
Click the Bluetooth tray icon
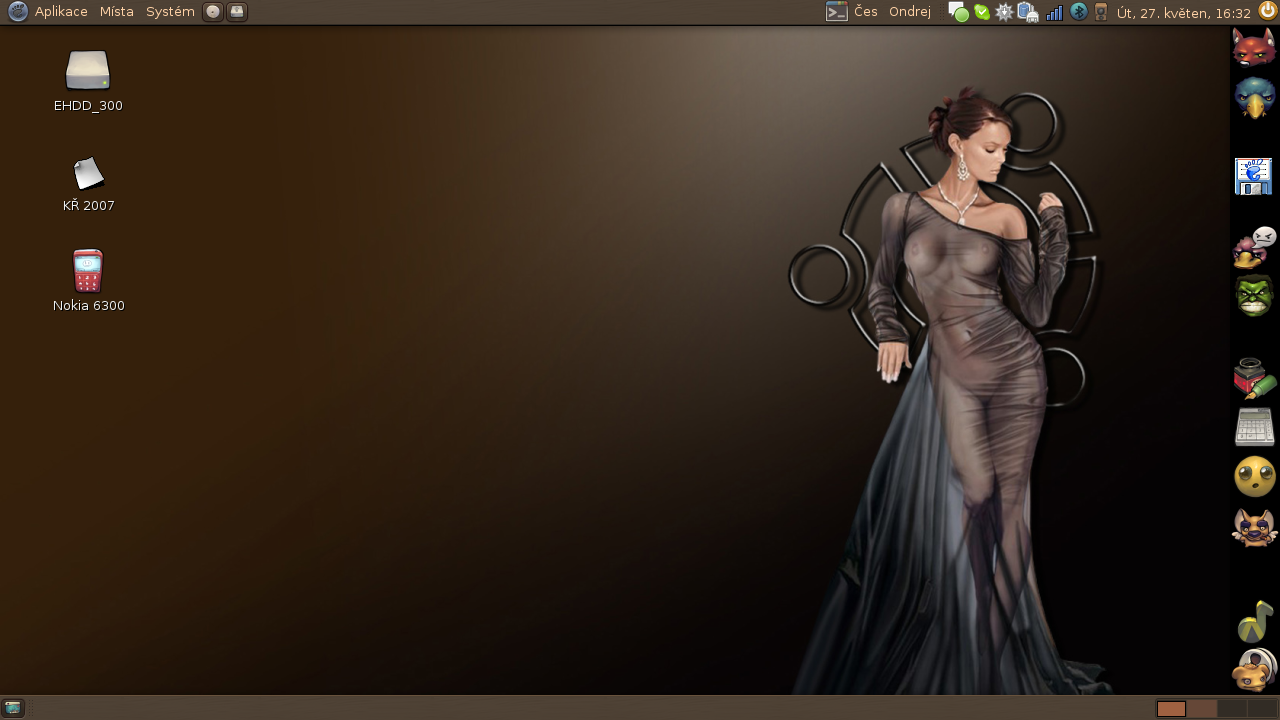[x=1078, y=12]
